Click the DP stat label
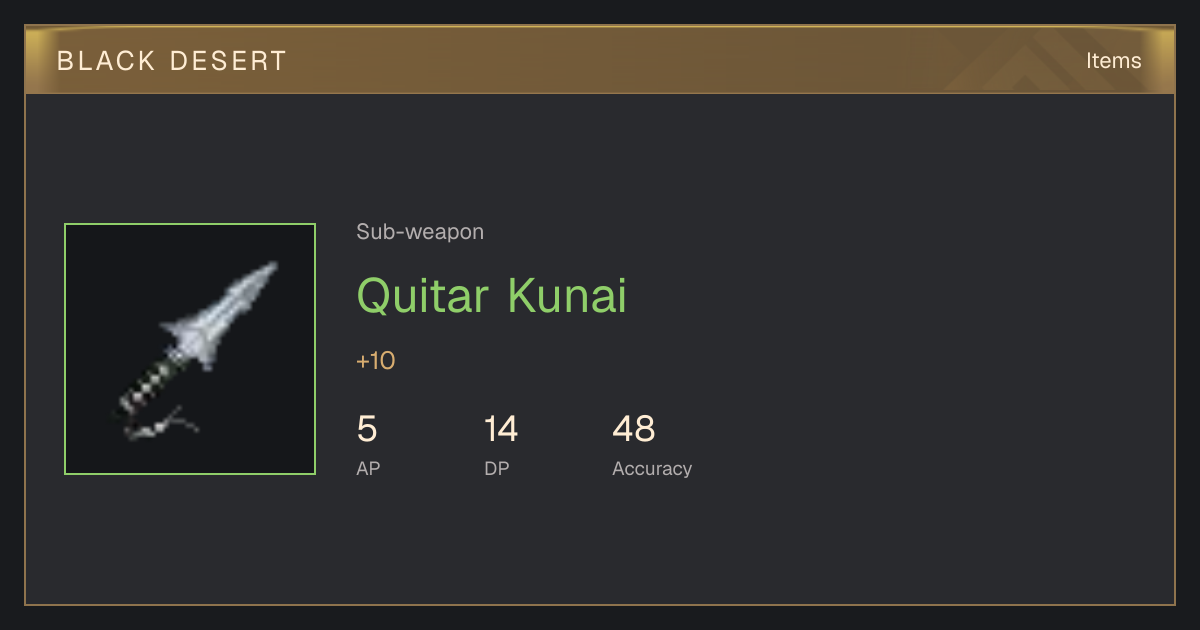Image resolution: width=1200 pixels, height=630 pixels. tap(497, 468)
